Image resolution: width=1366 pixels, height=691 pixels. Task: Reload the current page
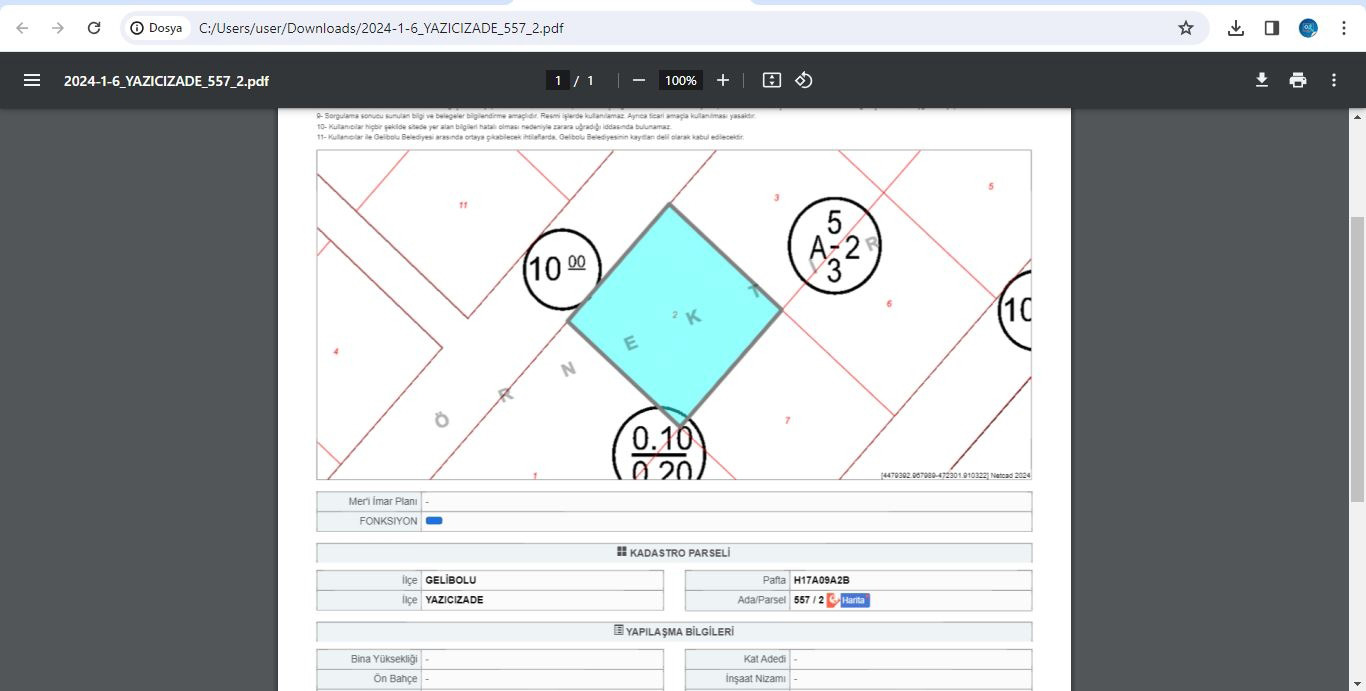[94, 28]
